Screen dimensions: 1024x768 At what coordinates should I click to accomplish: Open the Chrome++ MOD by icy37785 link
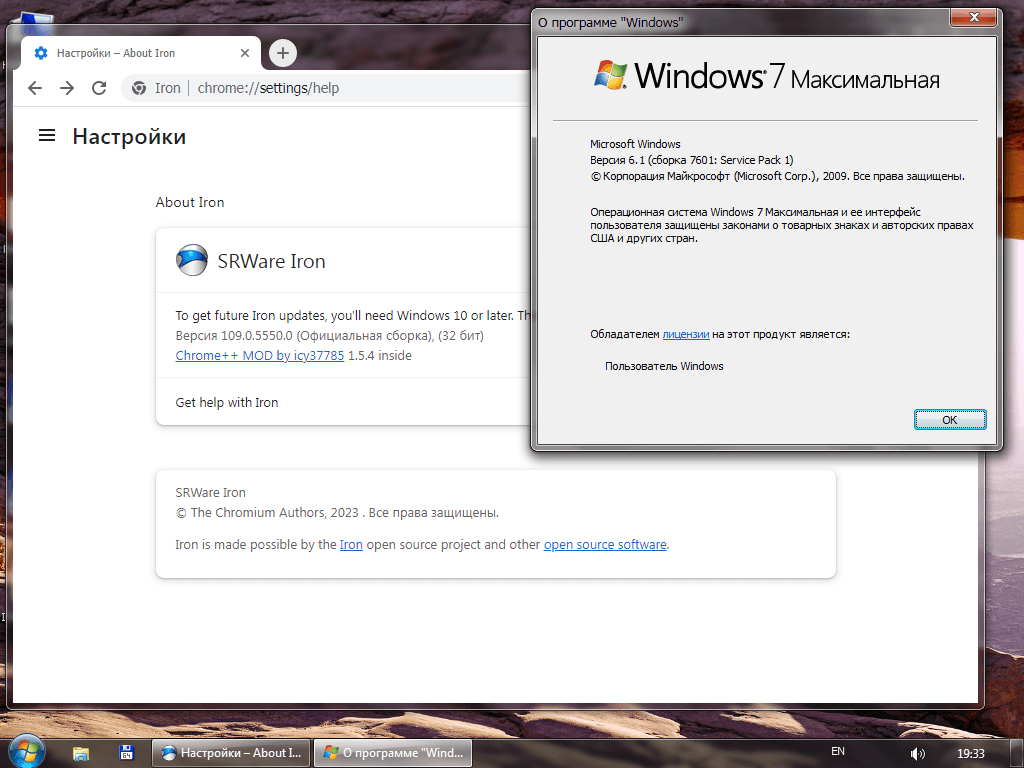coord(259,355)
